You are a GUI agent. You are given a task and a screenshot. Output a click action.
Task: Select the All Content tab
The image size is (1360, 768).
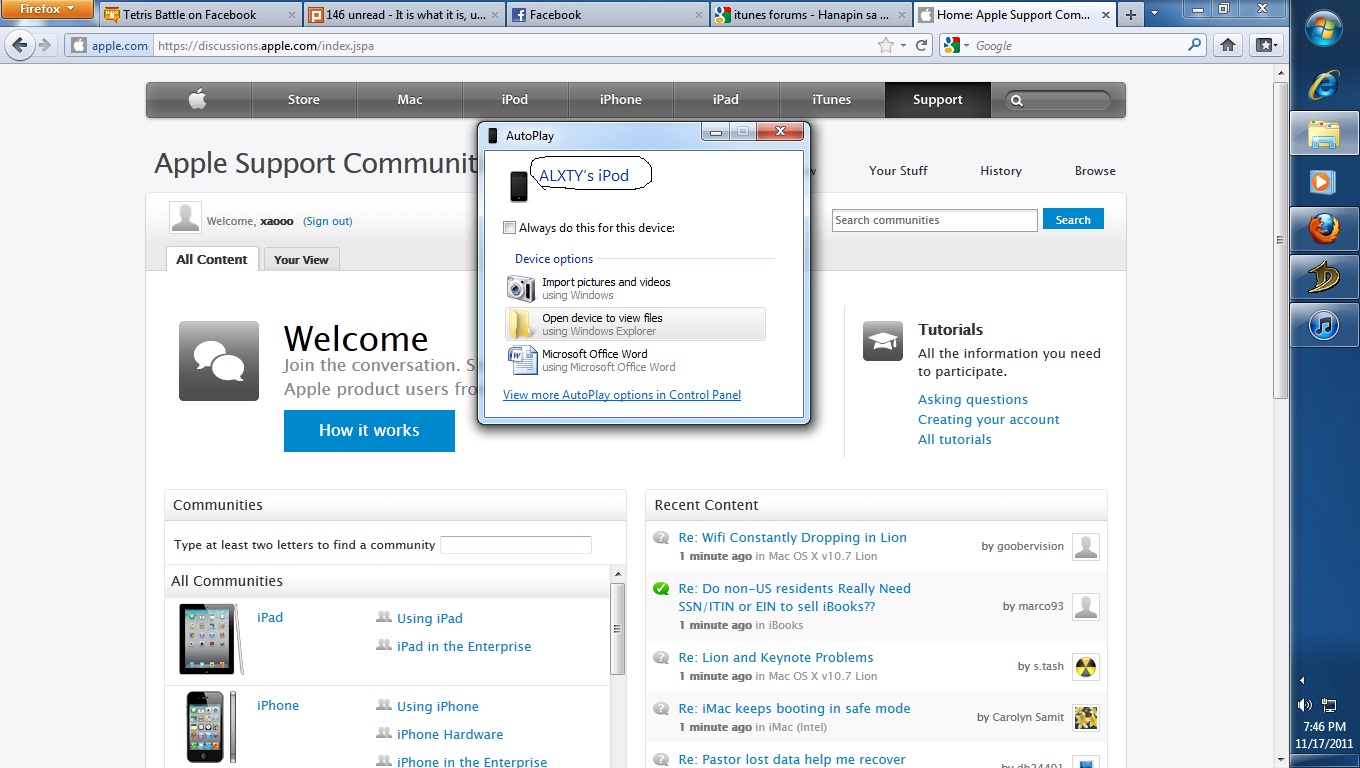click(x=211, y=259)
